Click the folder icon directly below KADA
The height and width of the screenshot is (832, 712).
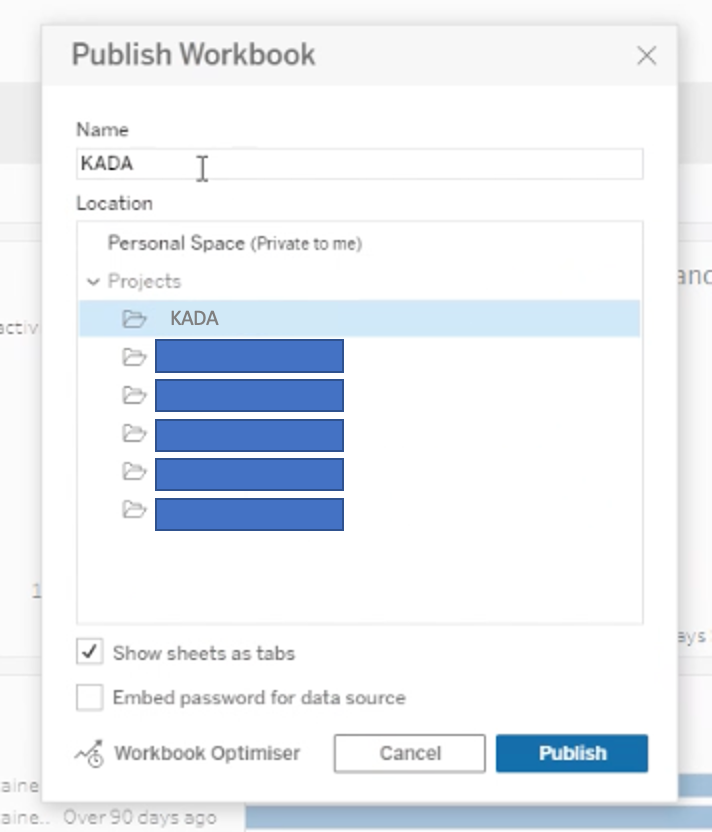[x=134, y=357]
